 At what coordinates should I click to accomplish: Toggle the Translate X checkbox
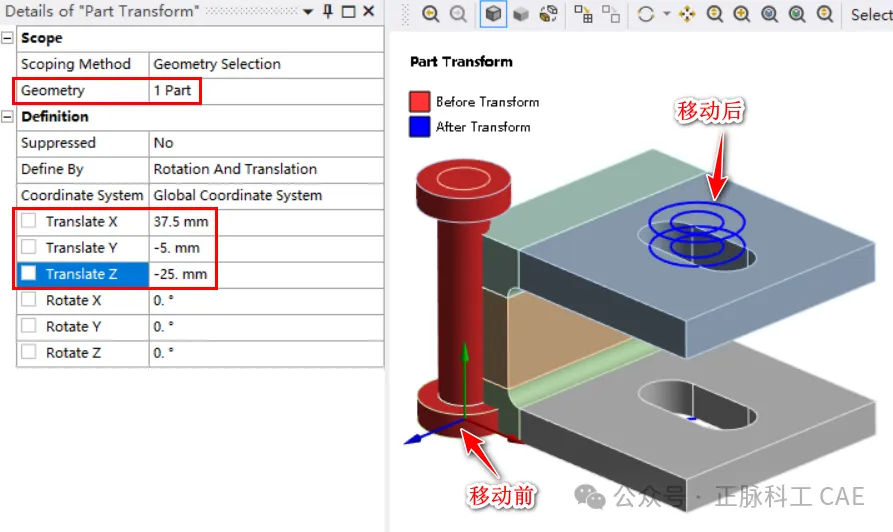pos(28,221)
